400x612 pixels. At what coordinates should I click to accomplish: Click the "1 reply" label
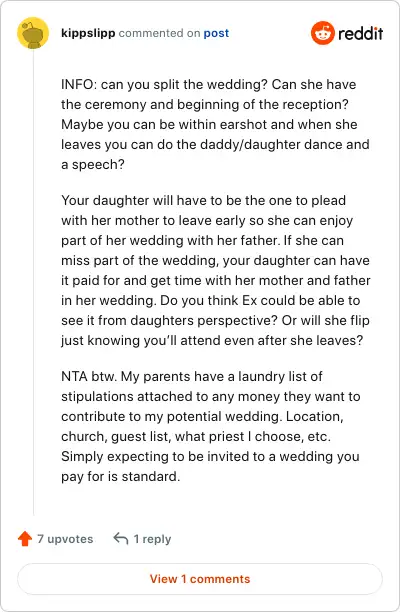coord(153,539)
